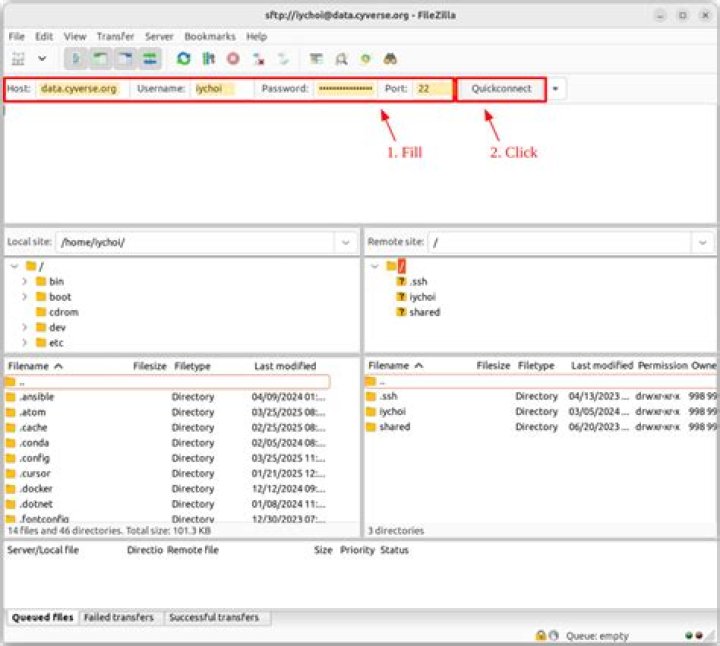Open the Site Manager icon
Image resolution: width=720 pixels, height=646 pixels.
18,59
